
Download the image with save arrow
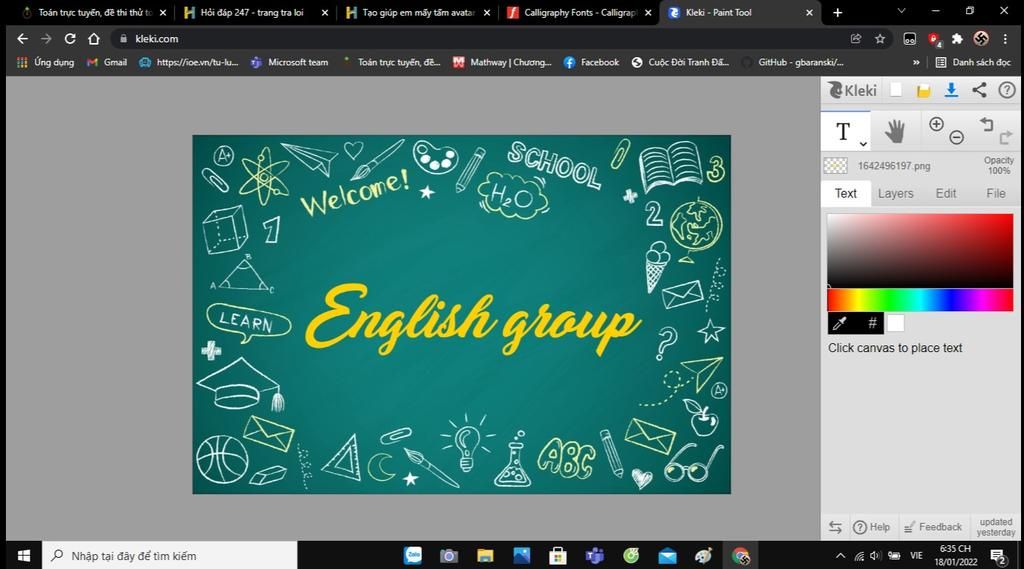coord(952,90)
